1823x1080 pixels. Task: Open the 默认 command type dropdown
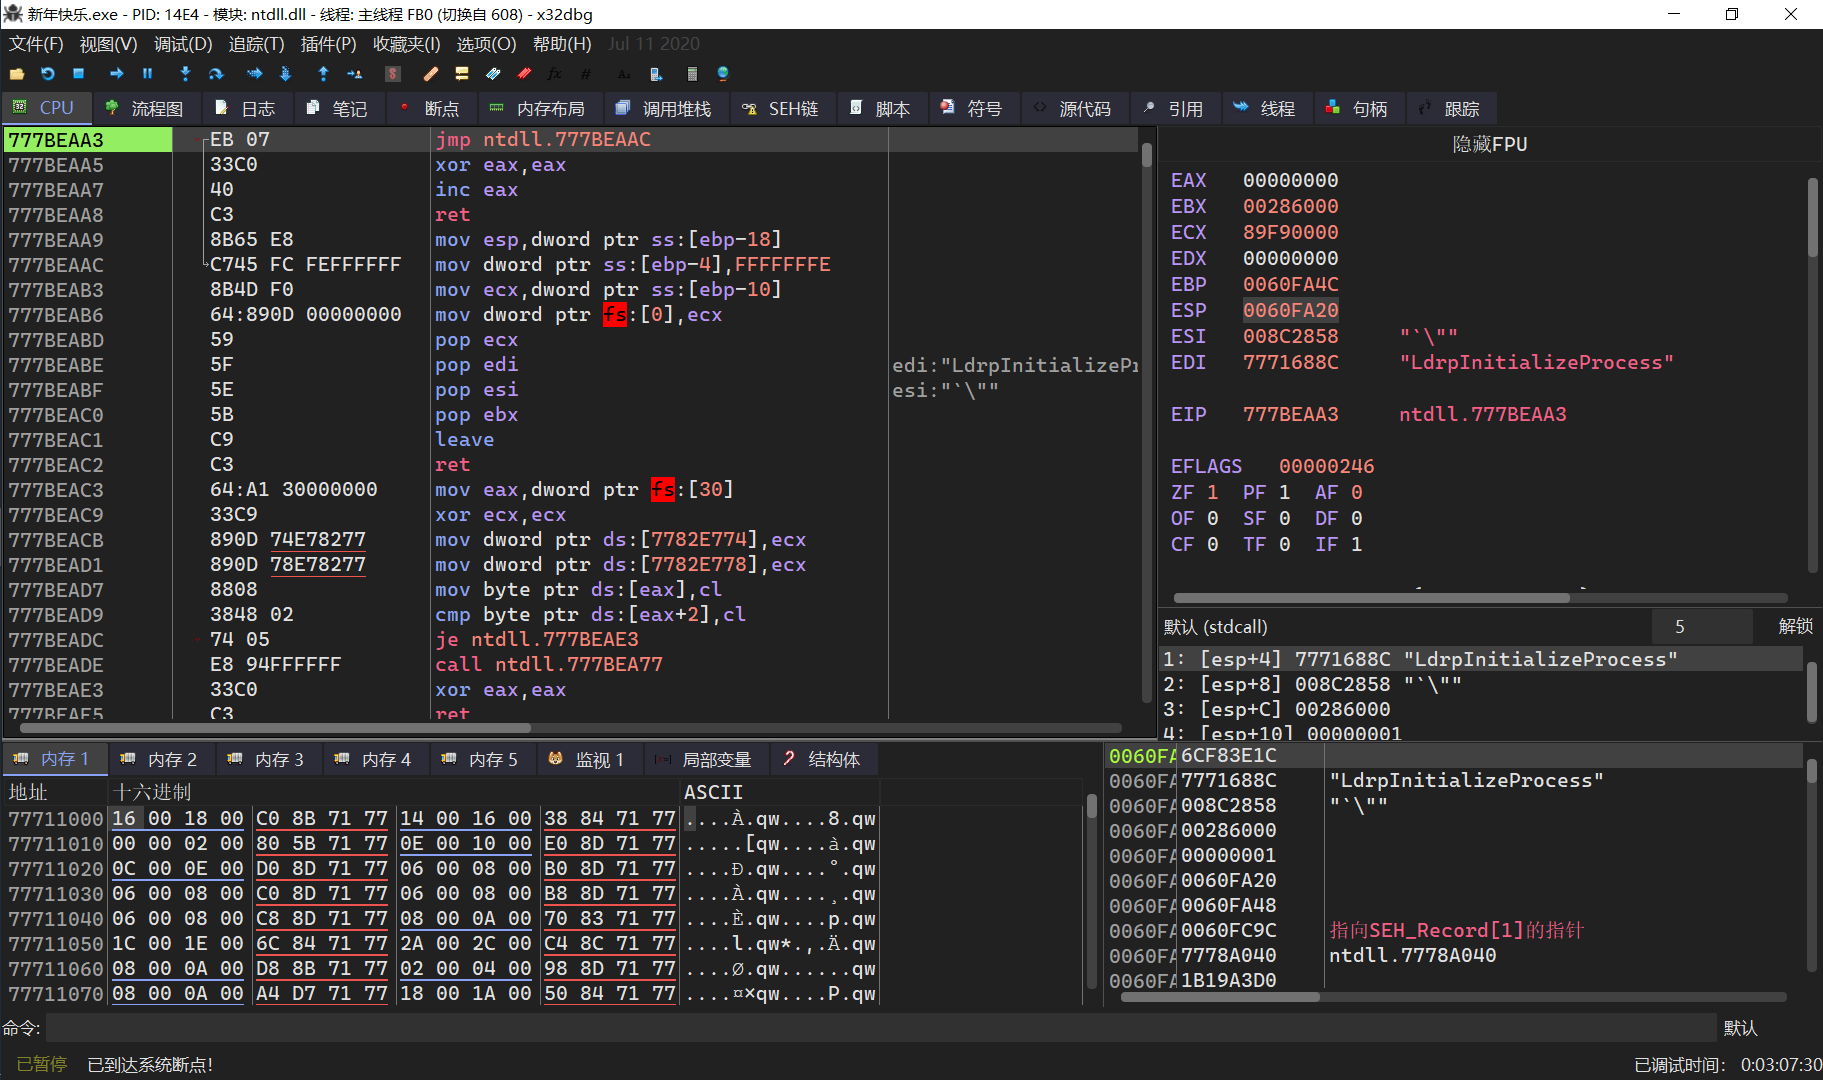tap(1740, 1028)
